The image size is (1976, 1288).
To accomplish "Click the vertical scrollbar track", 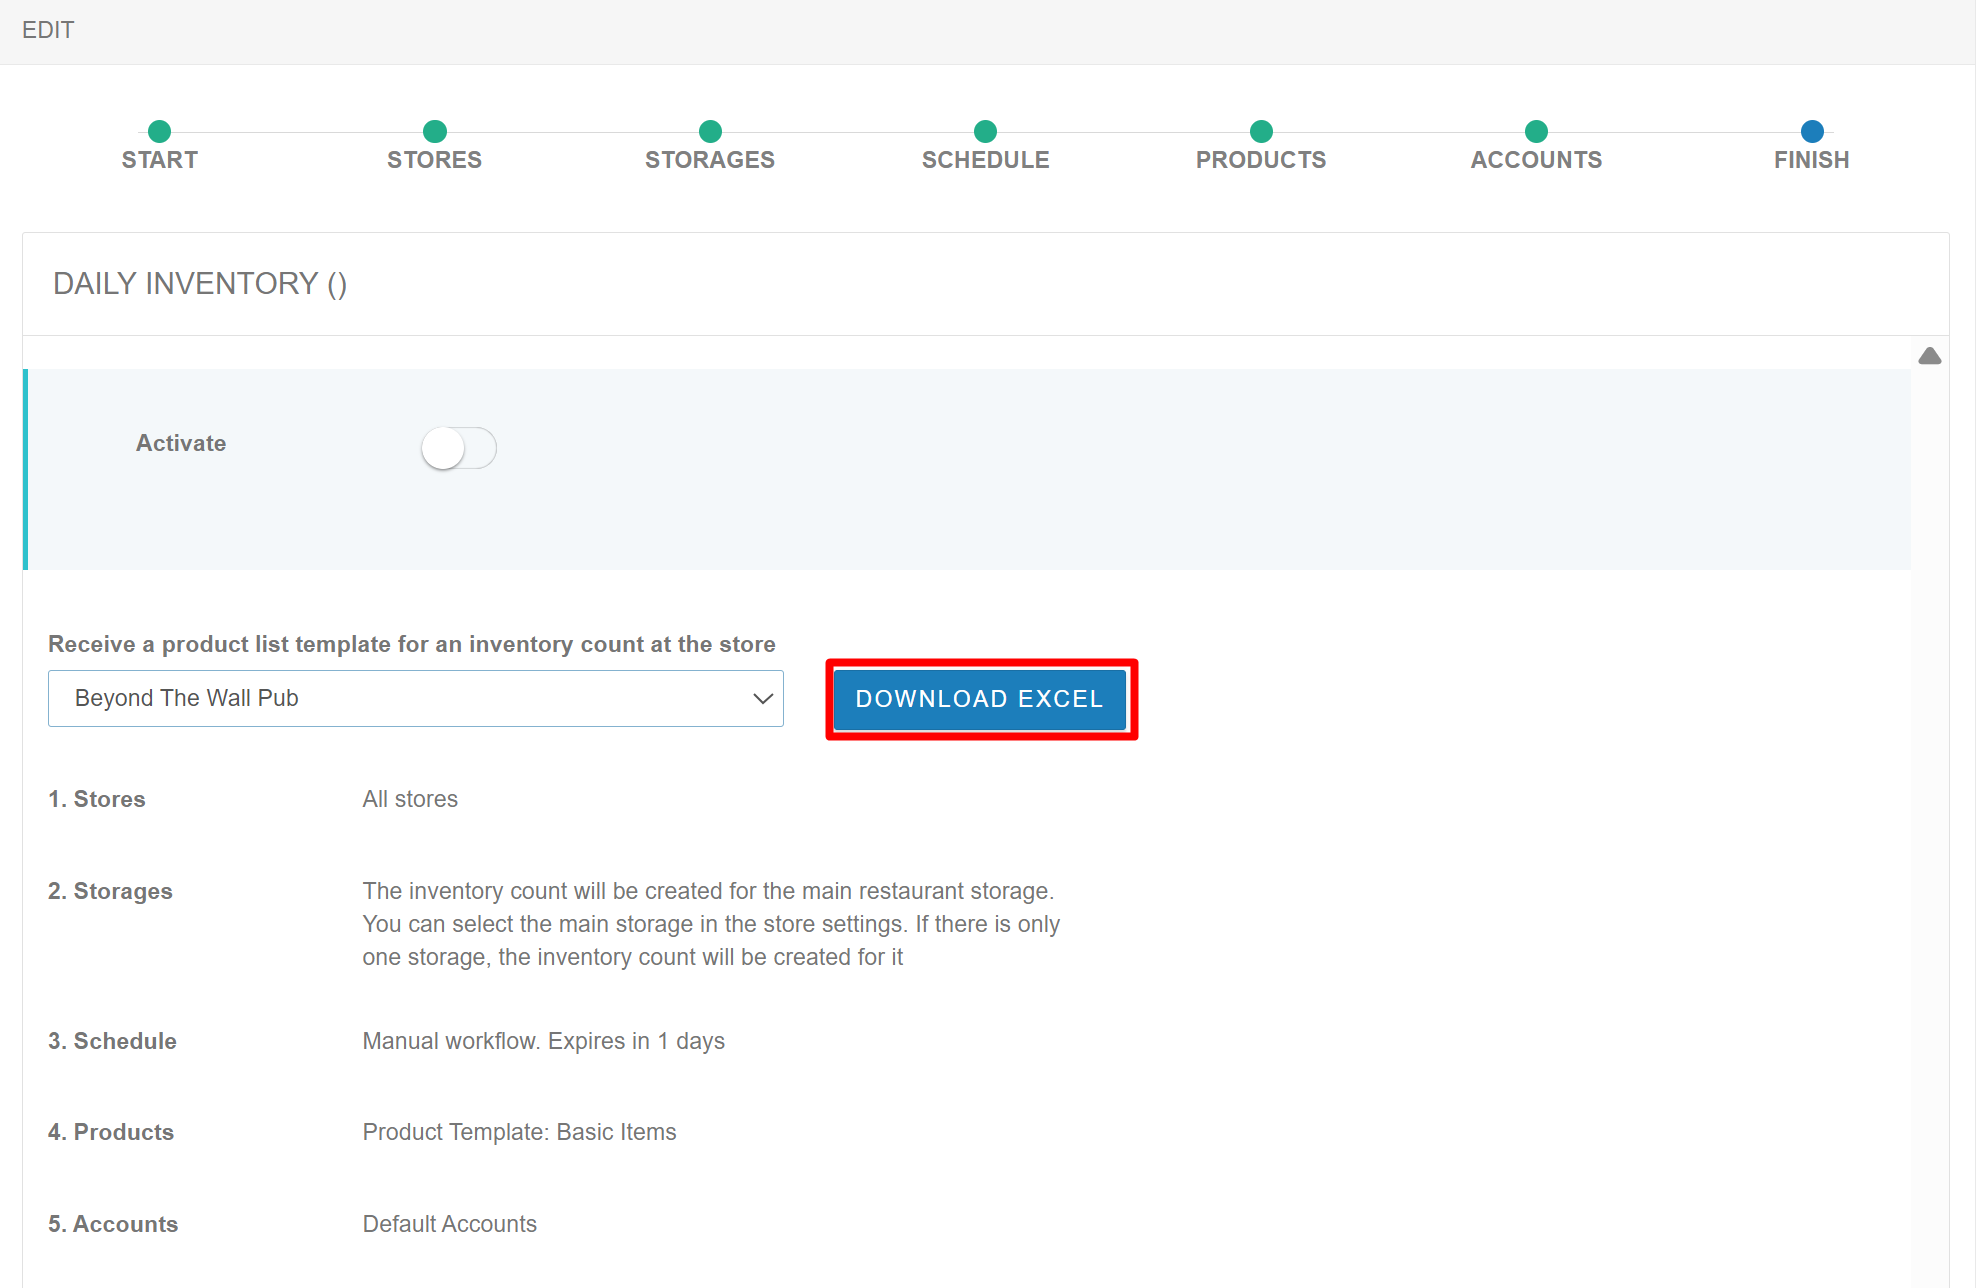I will click(x=1929, y=800).
